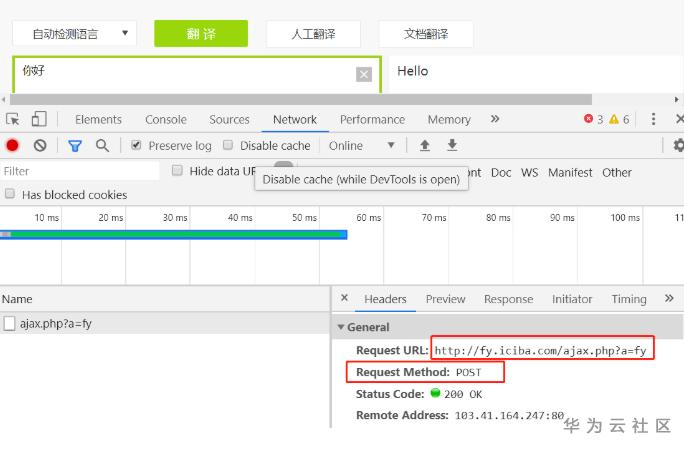Switch to the Console tab
This screenshot has height=451, width=684.
pos(166,120)
